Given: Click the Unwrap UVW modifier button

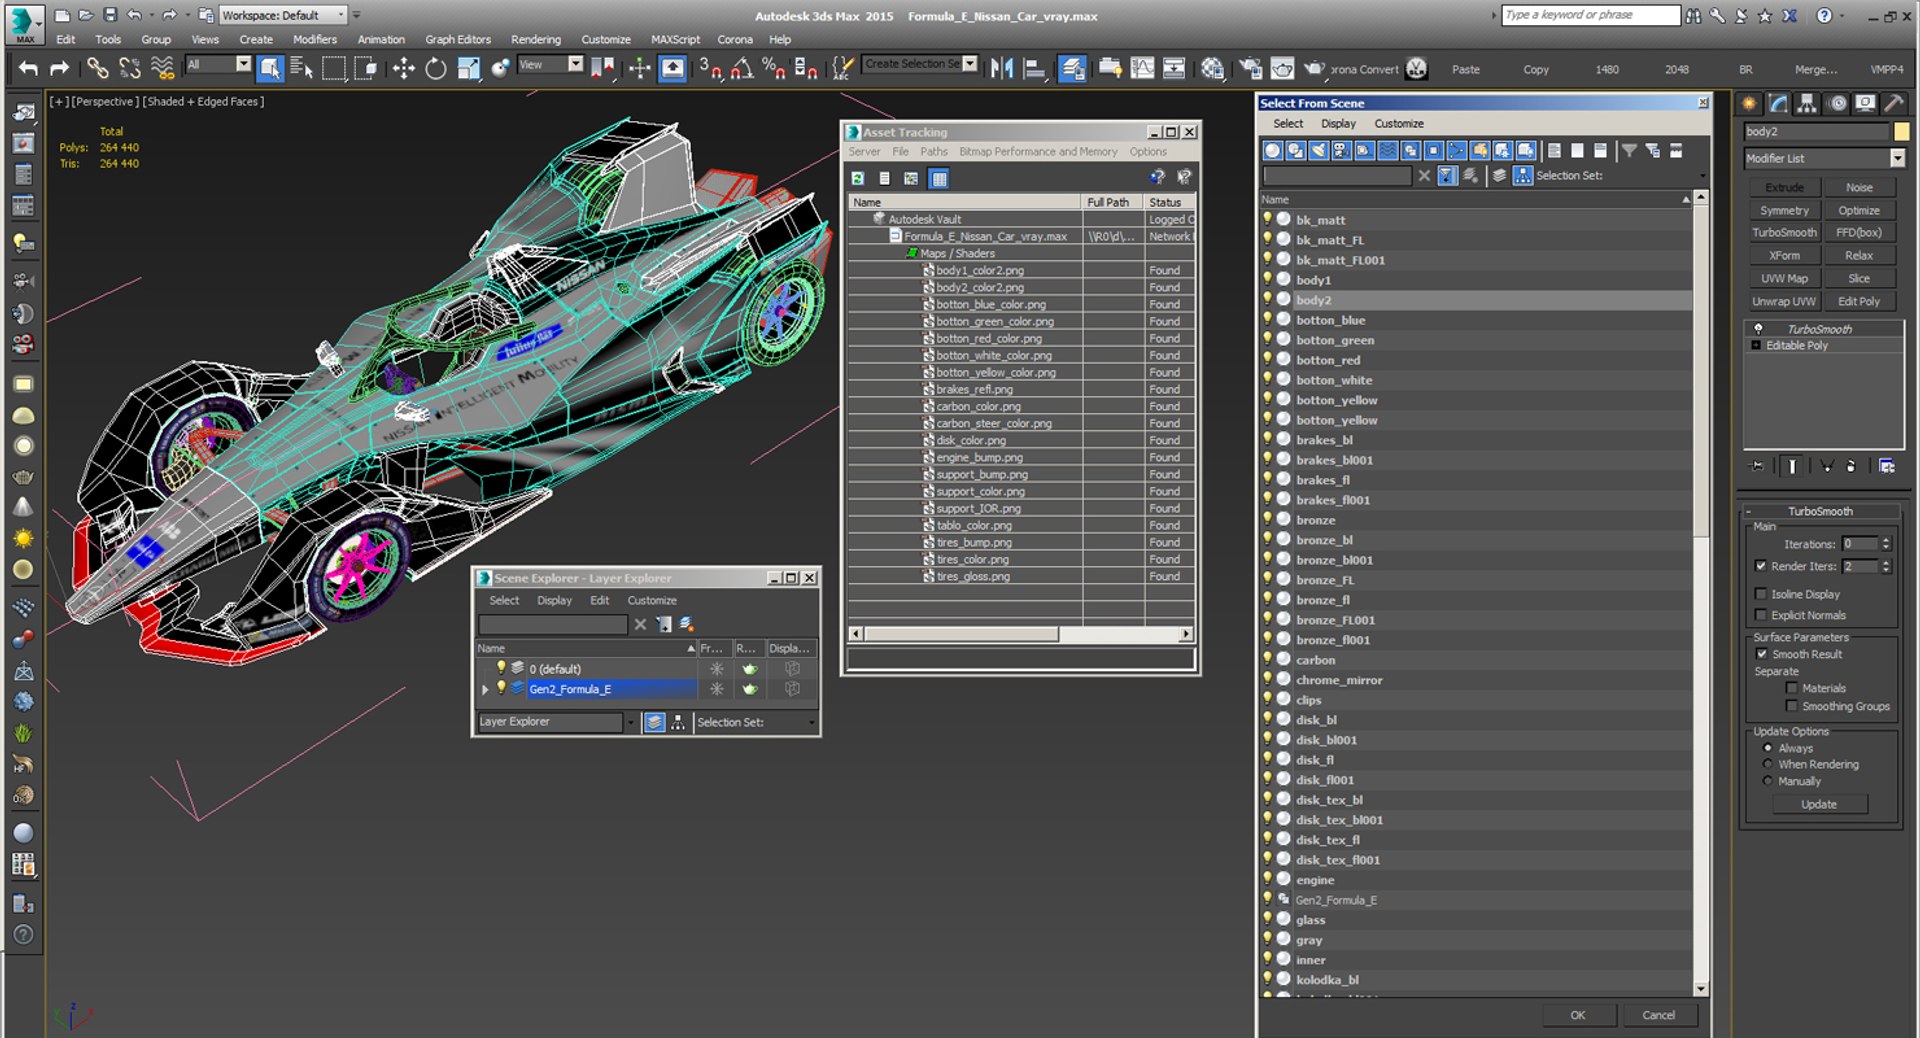Looking at the screenshot, I should [1784, 302].
